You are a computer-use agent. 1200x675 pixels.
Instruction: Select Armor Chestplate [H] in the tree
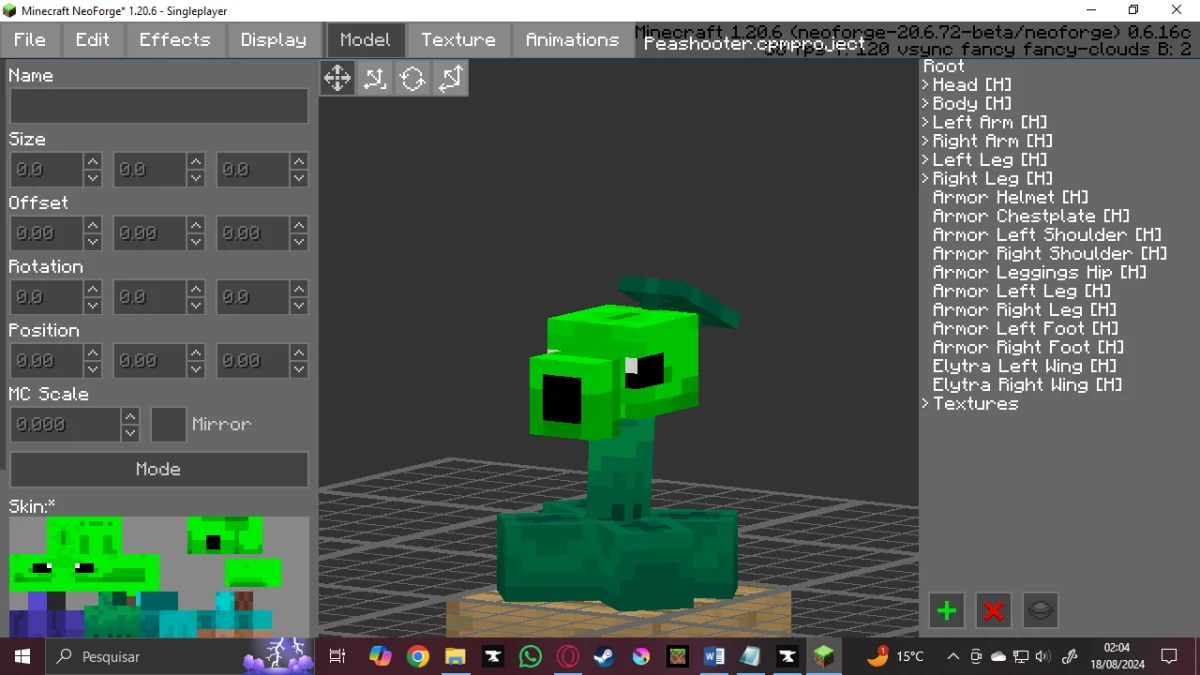point(1031,216)
